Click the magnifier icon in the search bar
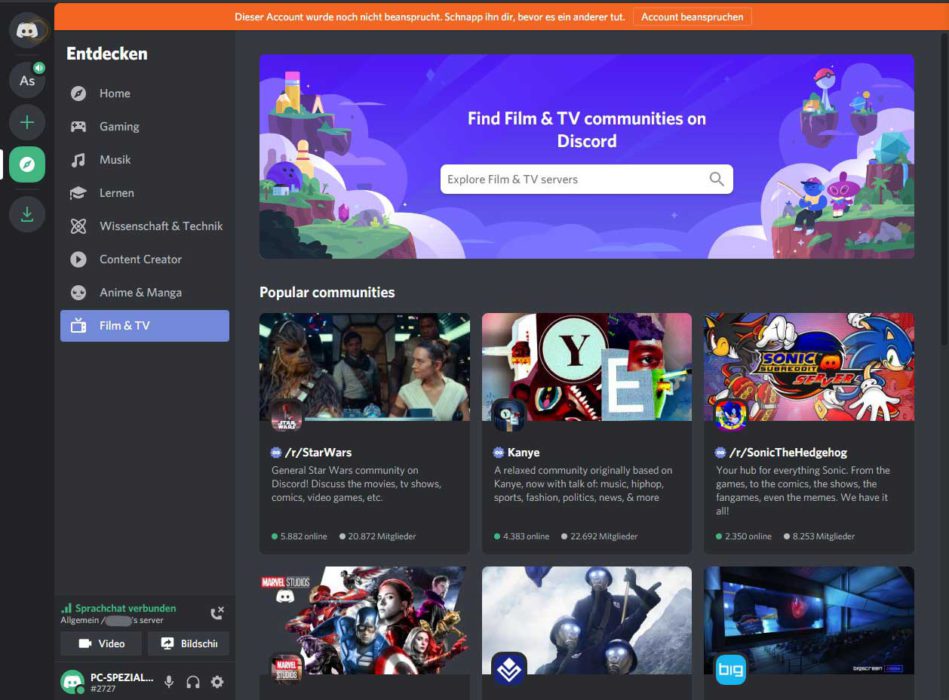This screenshot has height=700, width=949. 714,178
